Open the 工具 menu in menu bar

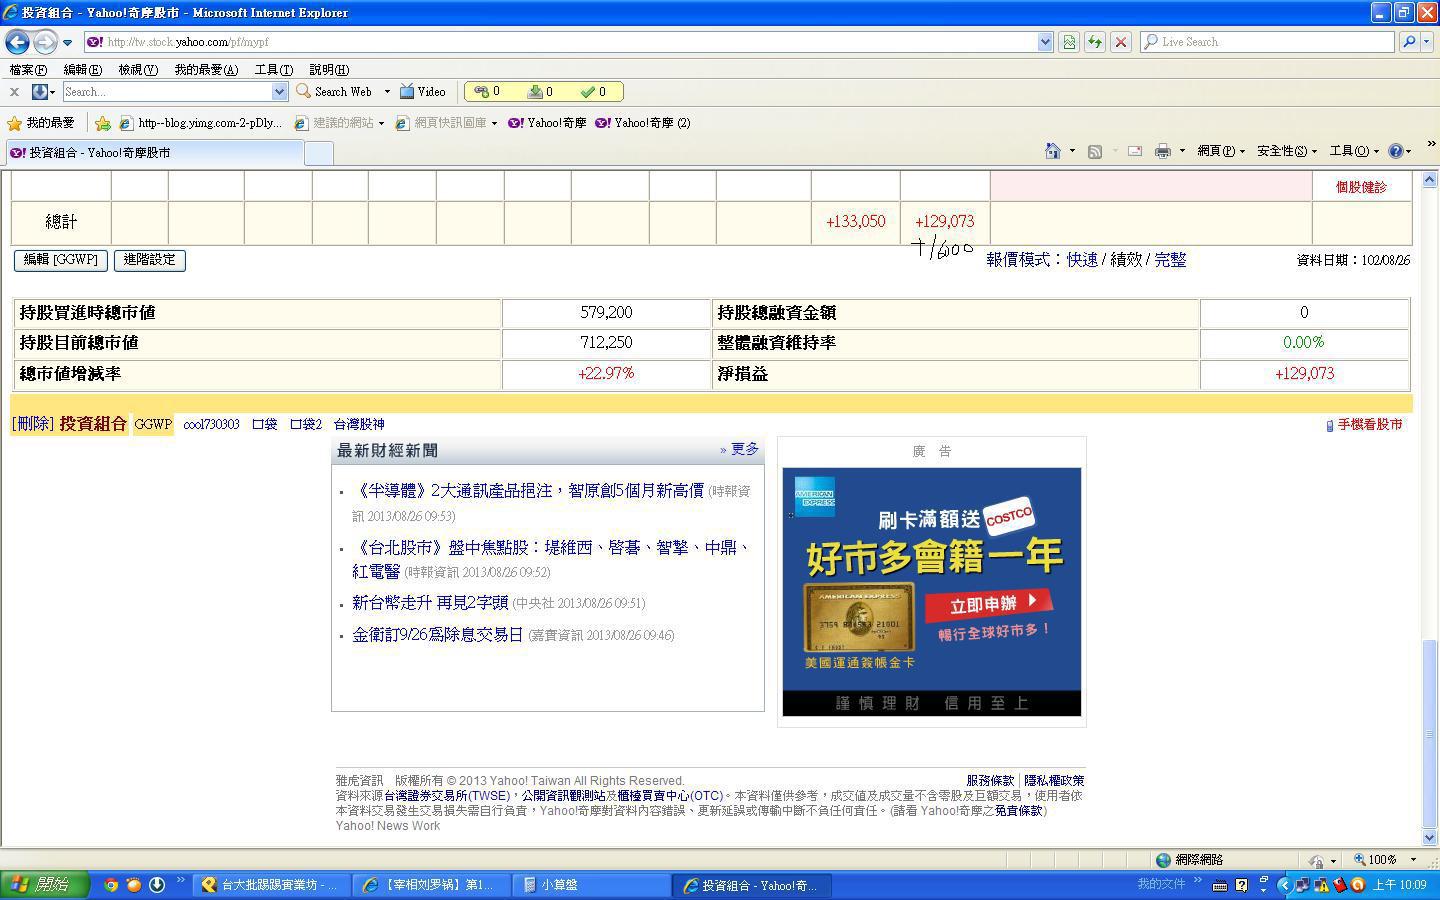[x=273, y=70]
